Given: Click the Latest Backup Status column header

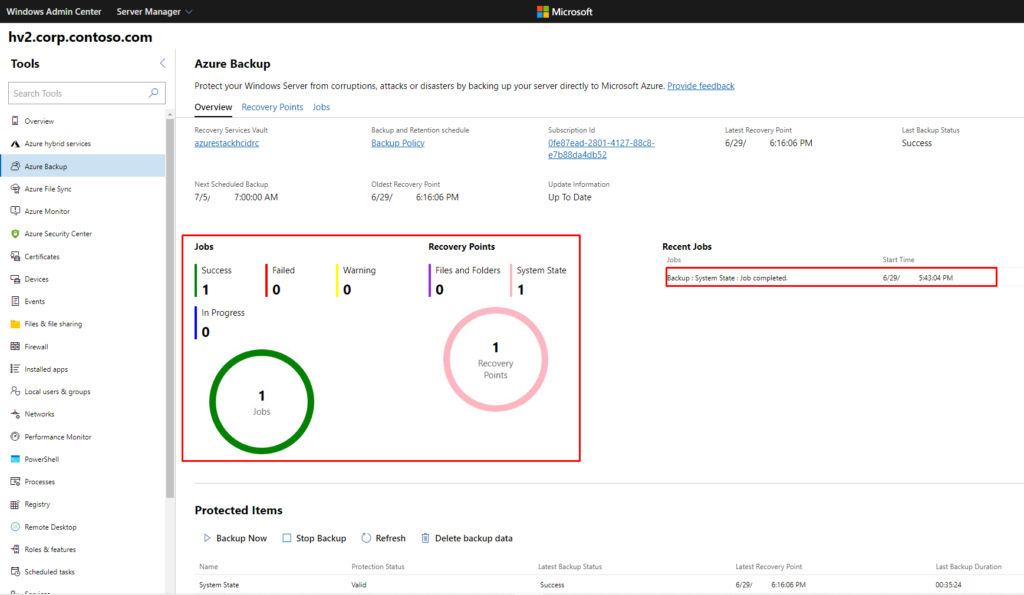Looking at the screenshot, I should pos(569,566).
